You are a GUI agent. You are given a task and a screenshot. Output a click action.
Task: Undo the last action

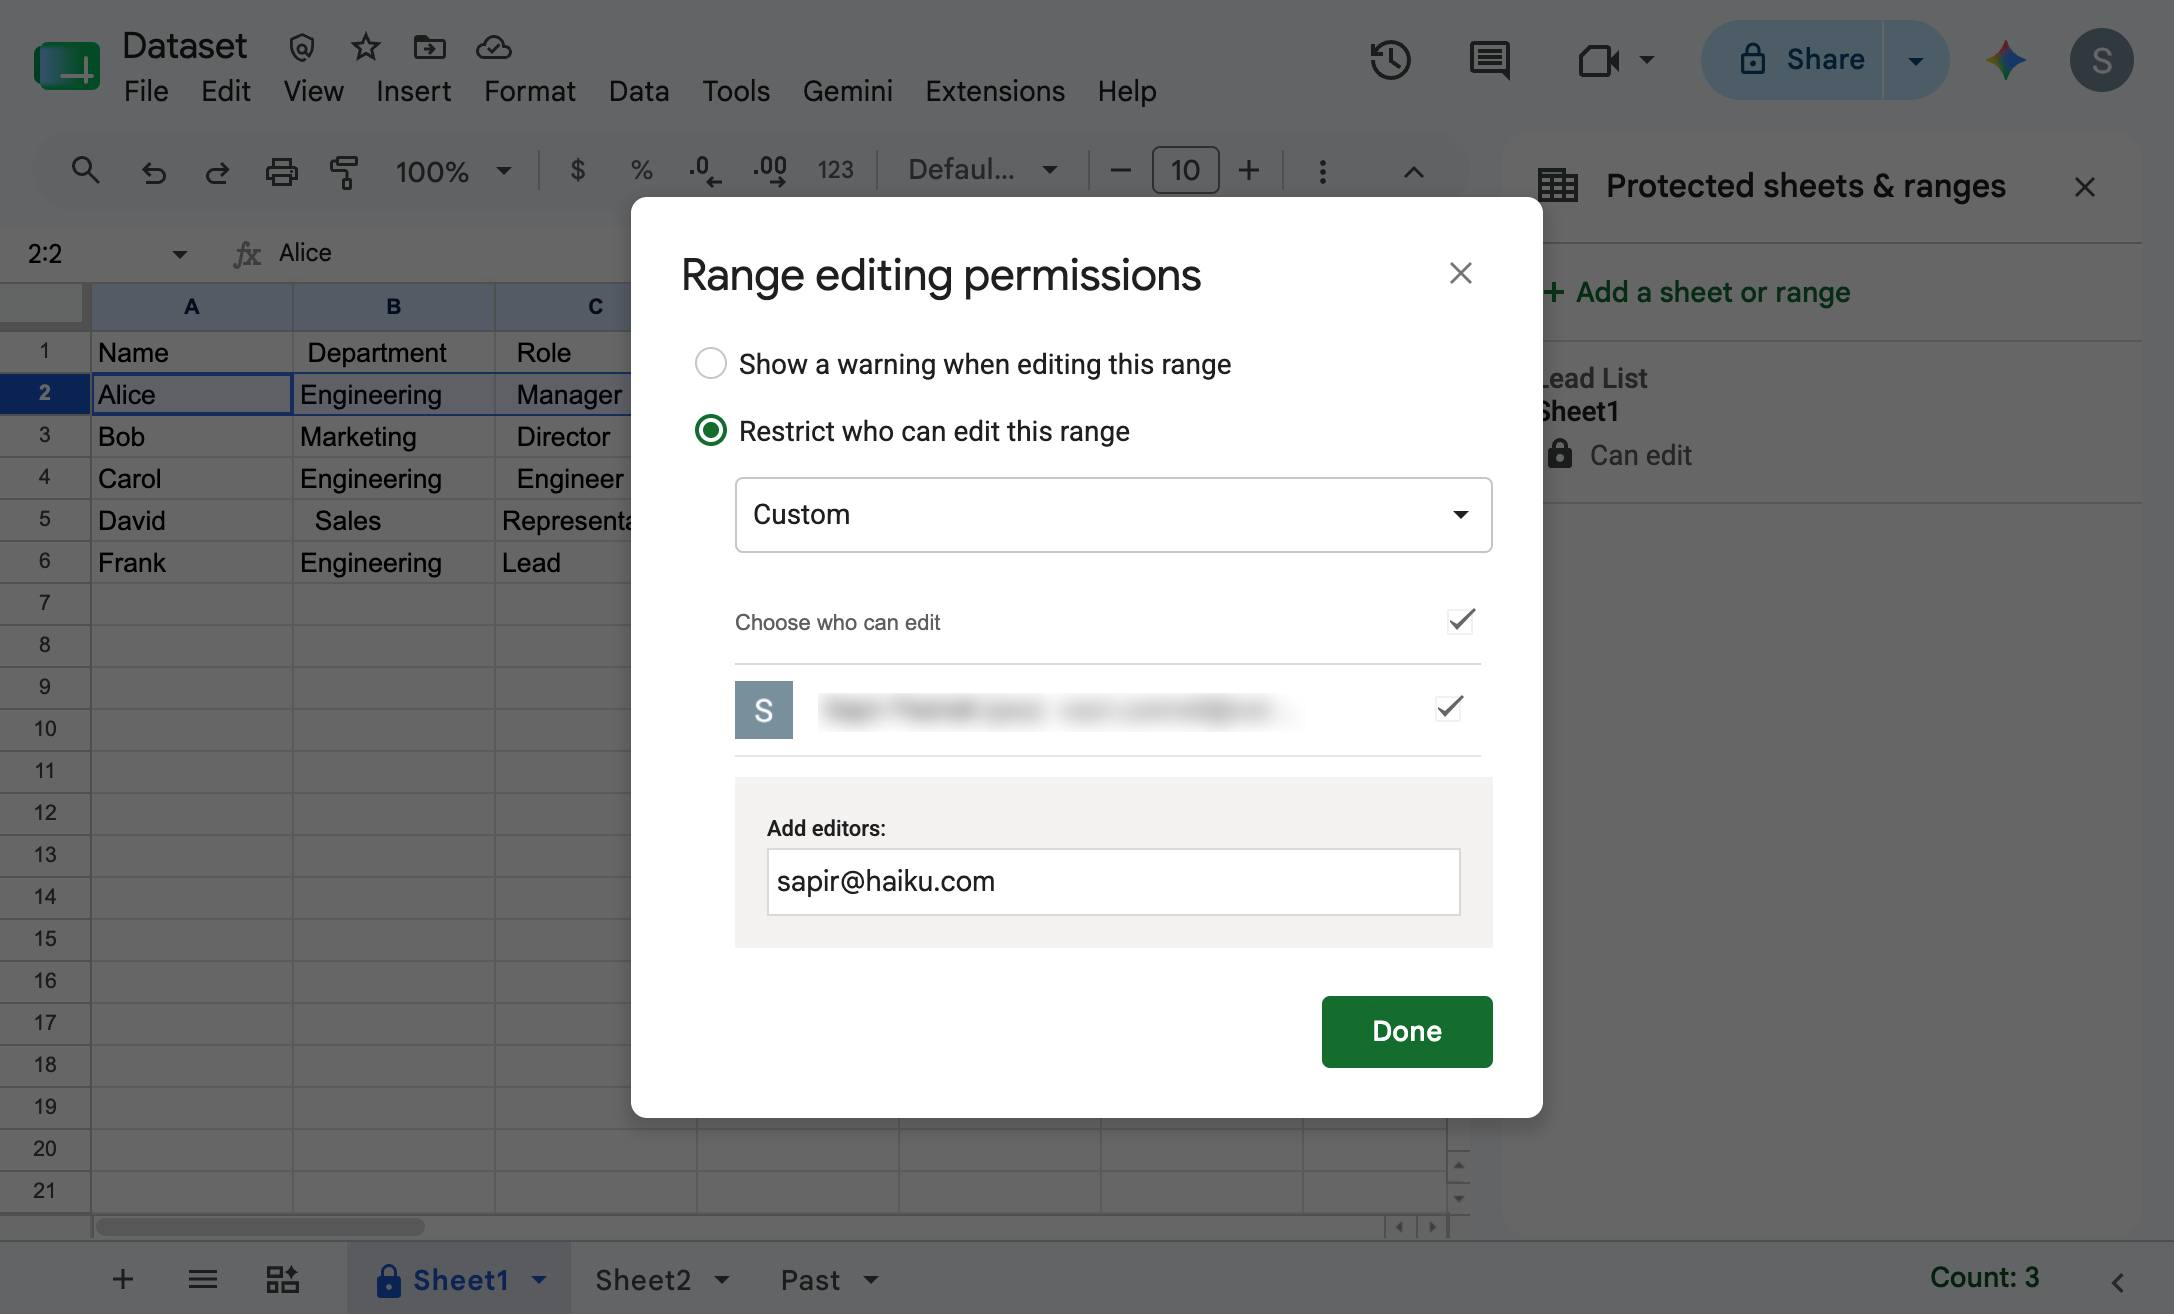(x=153, y=172)
